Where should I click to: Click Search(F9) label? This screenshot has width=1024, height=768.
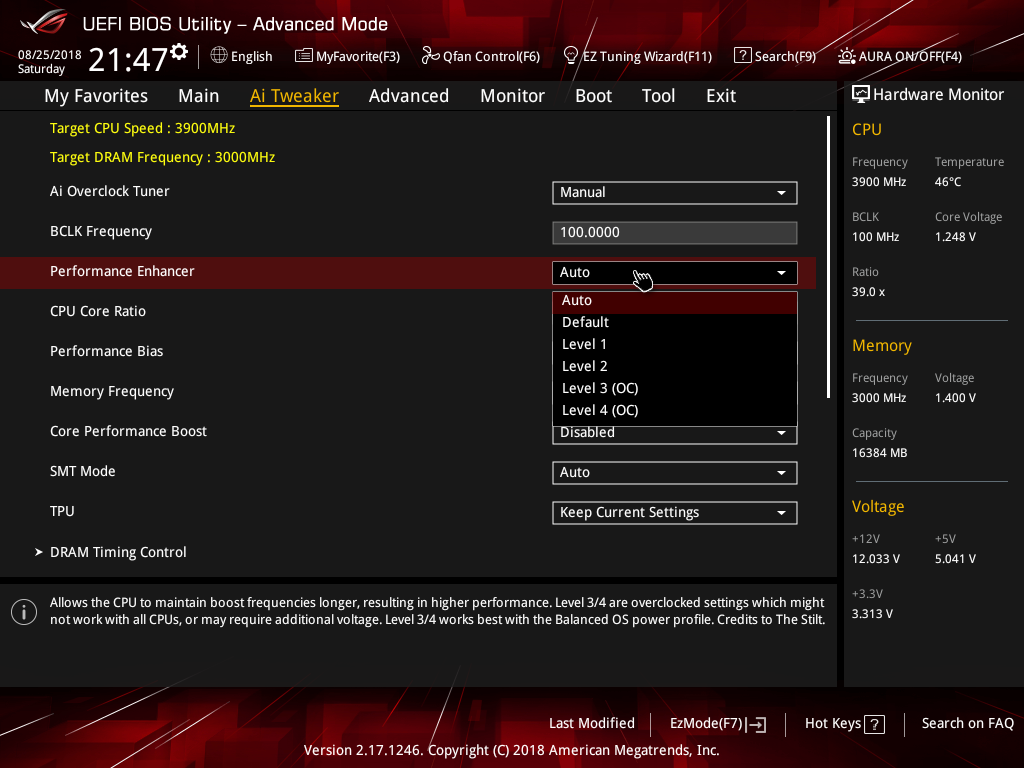tap(786, 56)
